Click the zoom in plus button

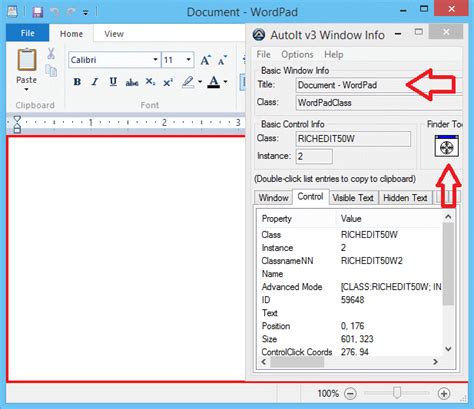point(444,394)
